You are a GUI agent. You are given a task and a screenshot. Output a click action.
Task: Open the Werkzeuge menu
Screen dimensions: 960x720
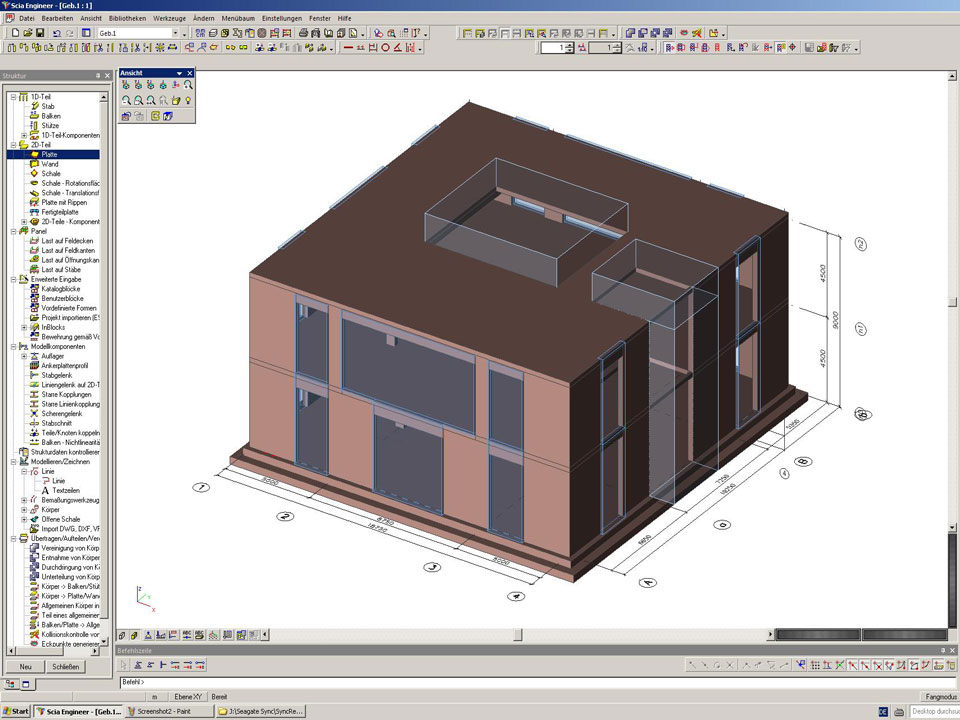click(x=170, y=18)
